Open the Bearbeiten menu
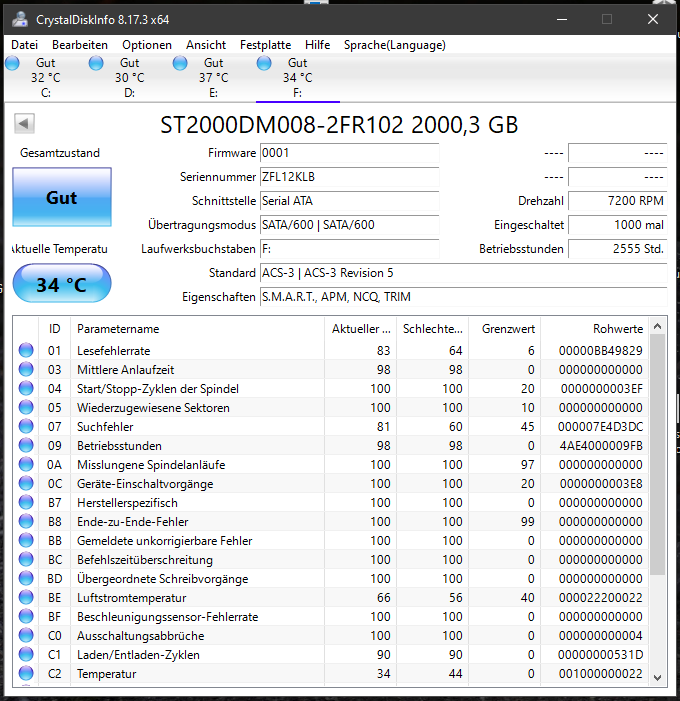Image resolution: width=680 pixels, height=701 pixels. [80, 45]
